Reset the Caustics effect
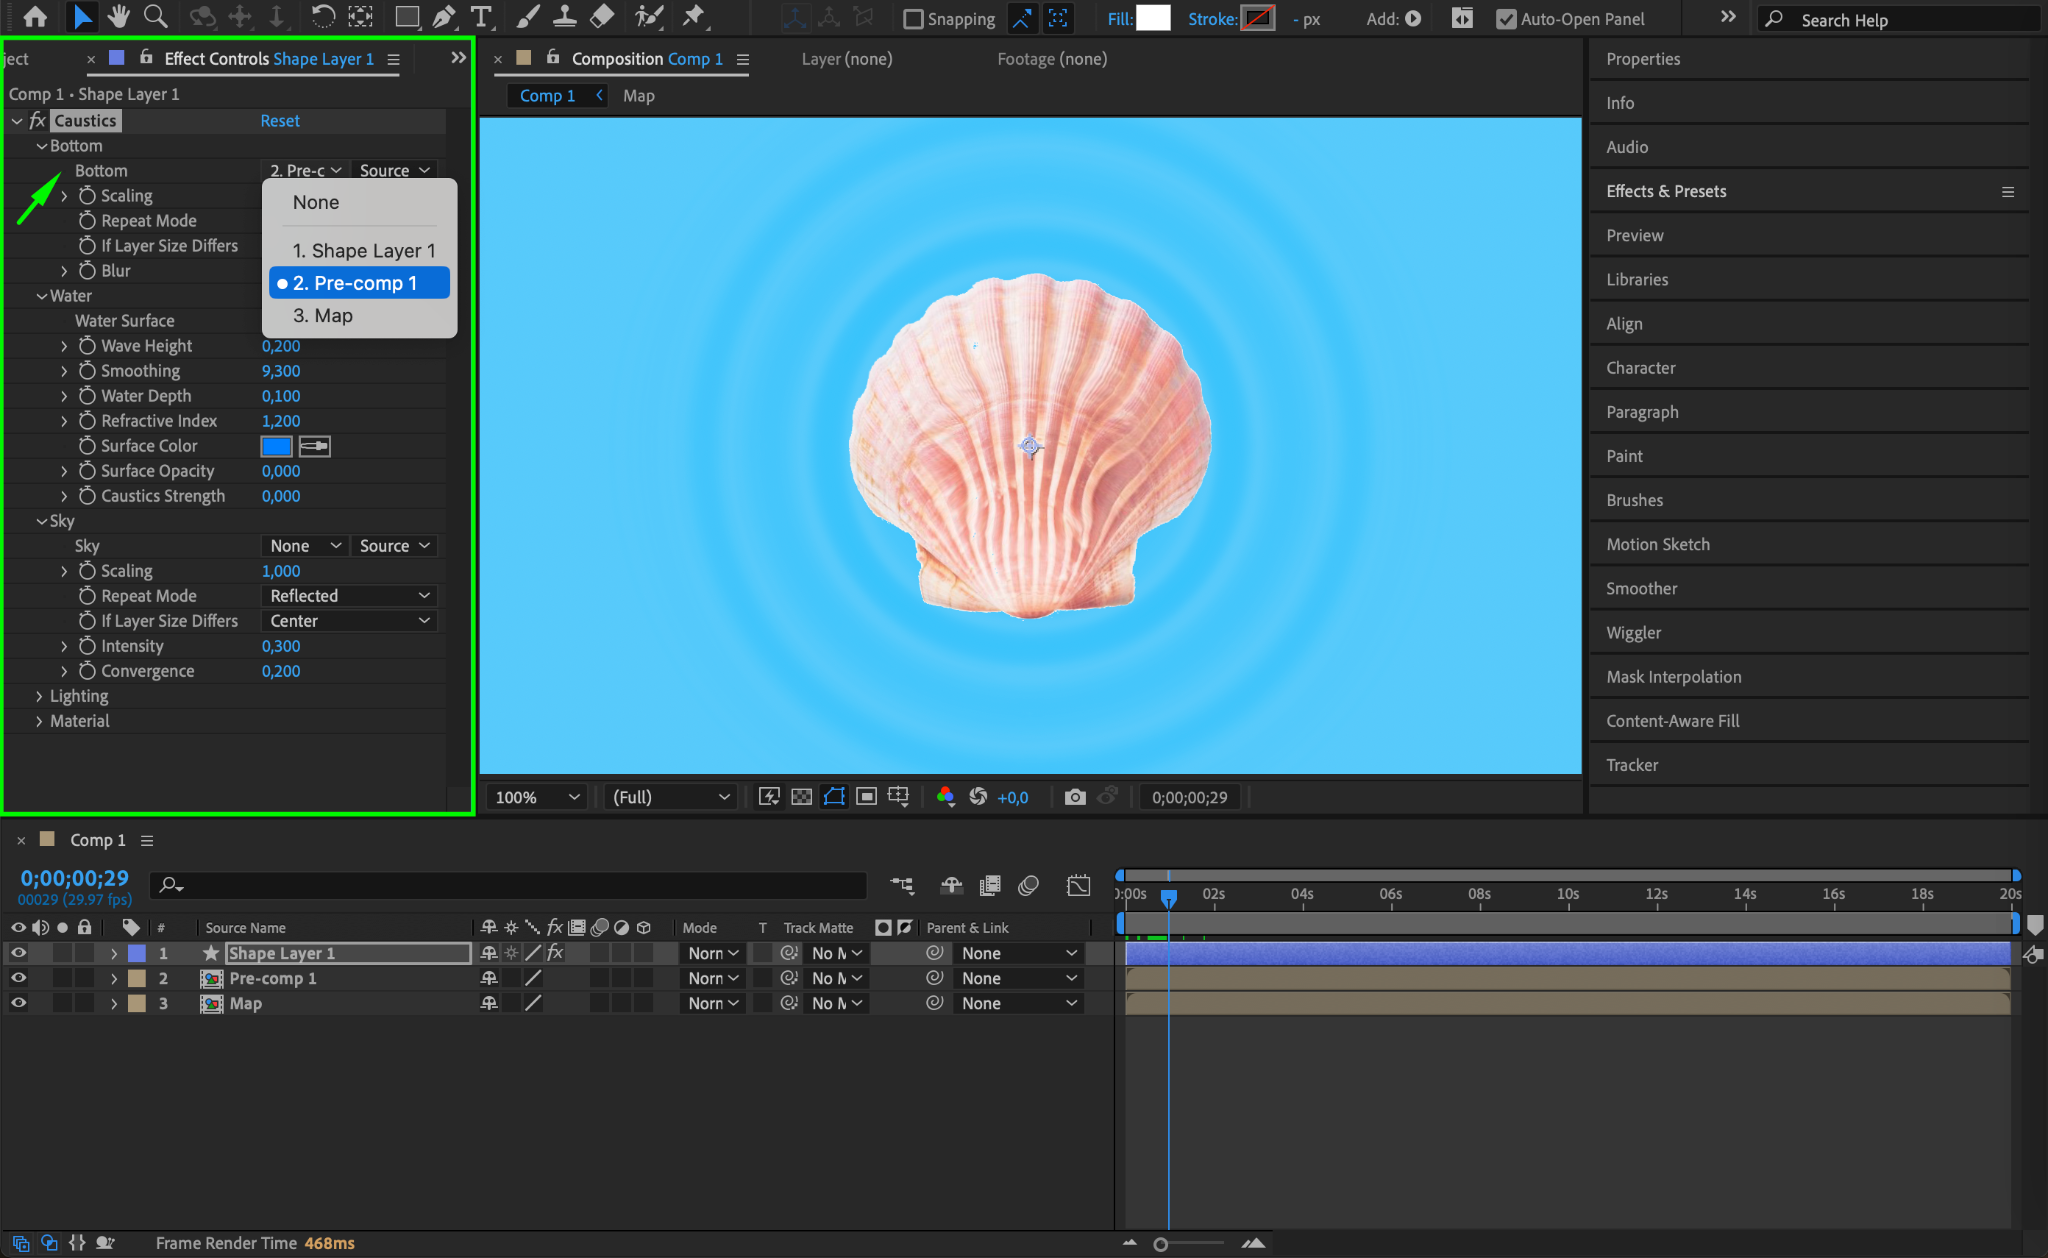2048x1258 pixels. pyautogui.click(x=279, y=121)
